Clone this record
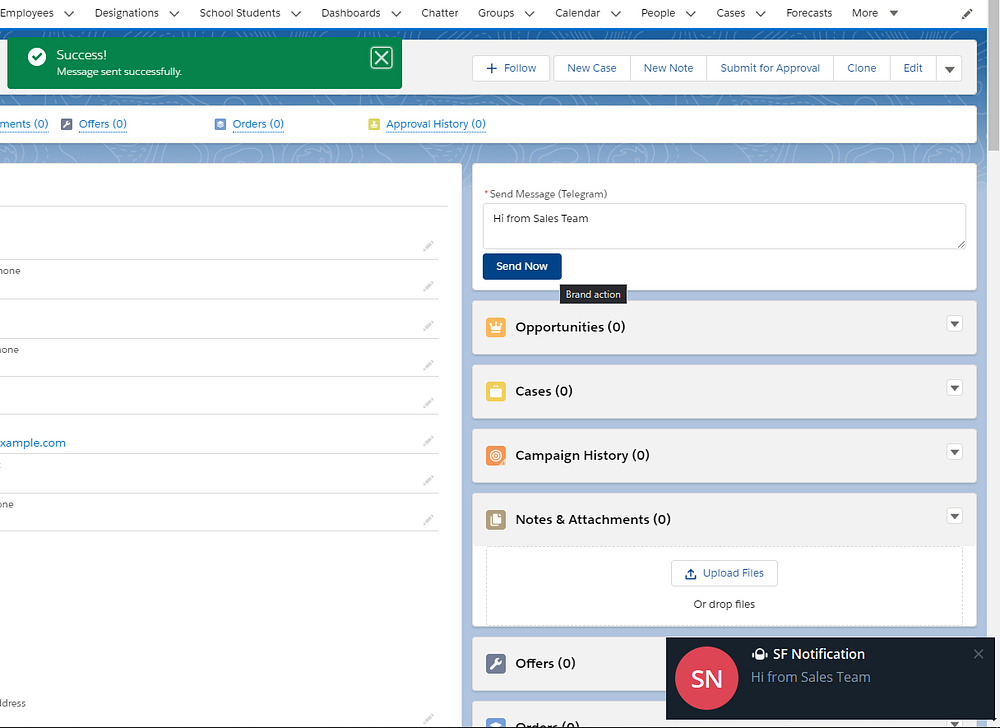The width and height of the screenshot is (1000, 728). point(861,69)
